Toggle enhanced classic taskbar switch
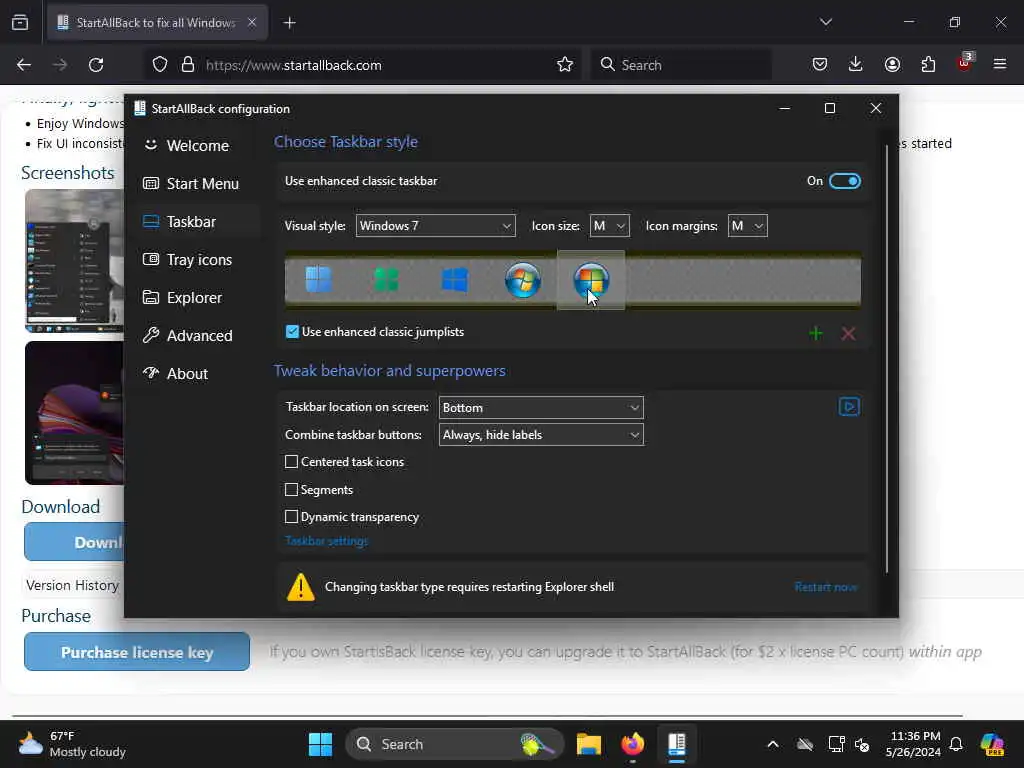This screenshot has height=768, width=1024. pyautogui.click(x=845, y=181)
